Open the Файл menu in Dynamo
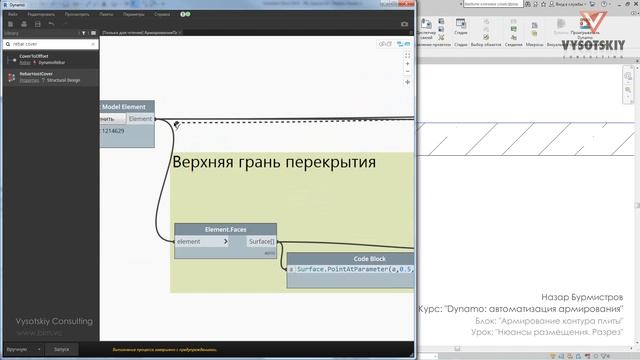The image size is (640, 360). (13, 14)
